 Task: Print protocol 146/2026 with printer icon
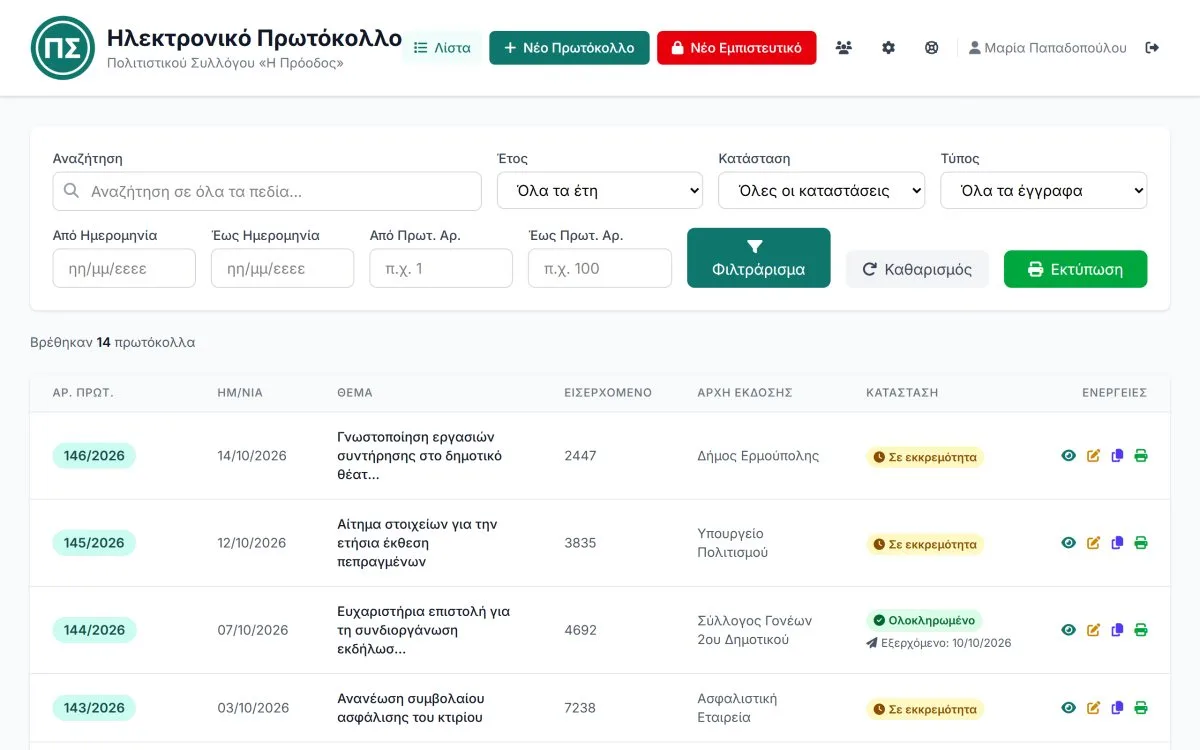[x=1141, y=456]
